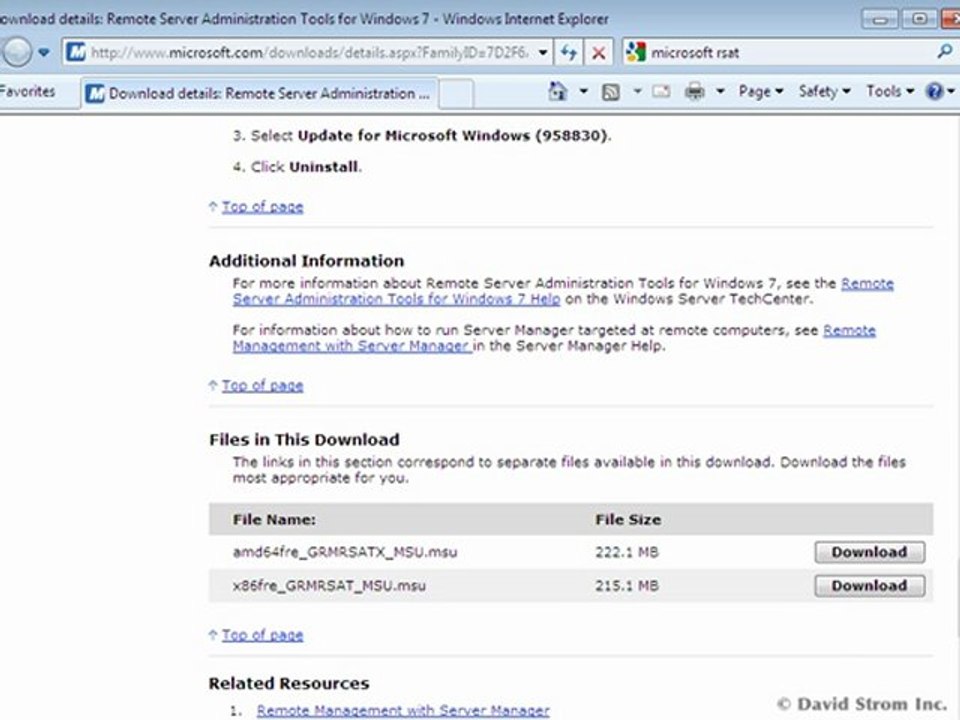The image size is (960, 720).
Task: Click the Home page icon
Action: click(557, 92)
